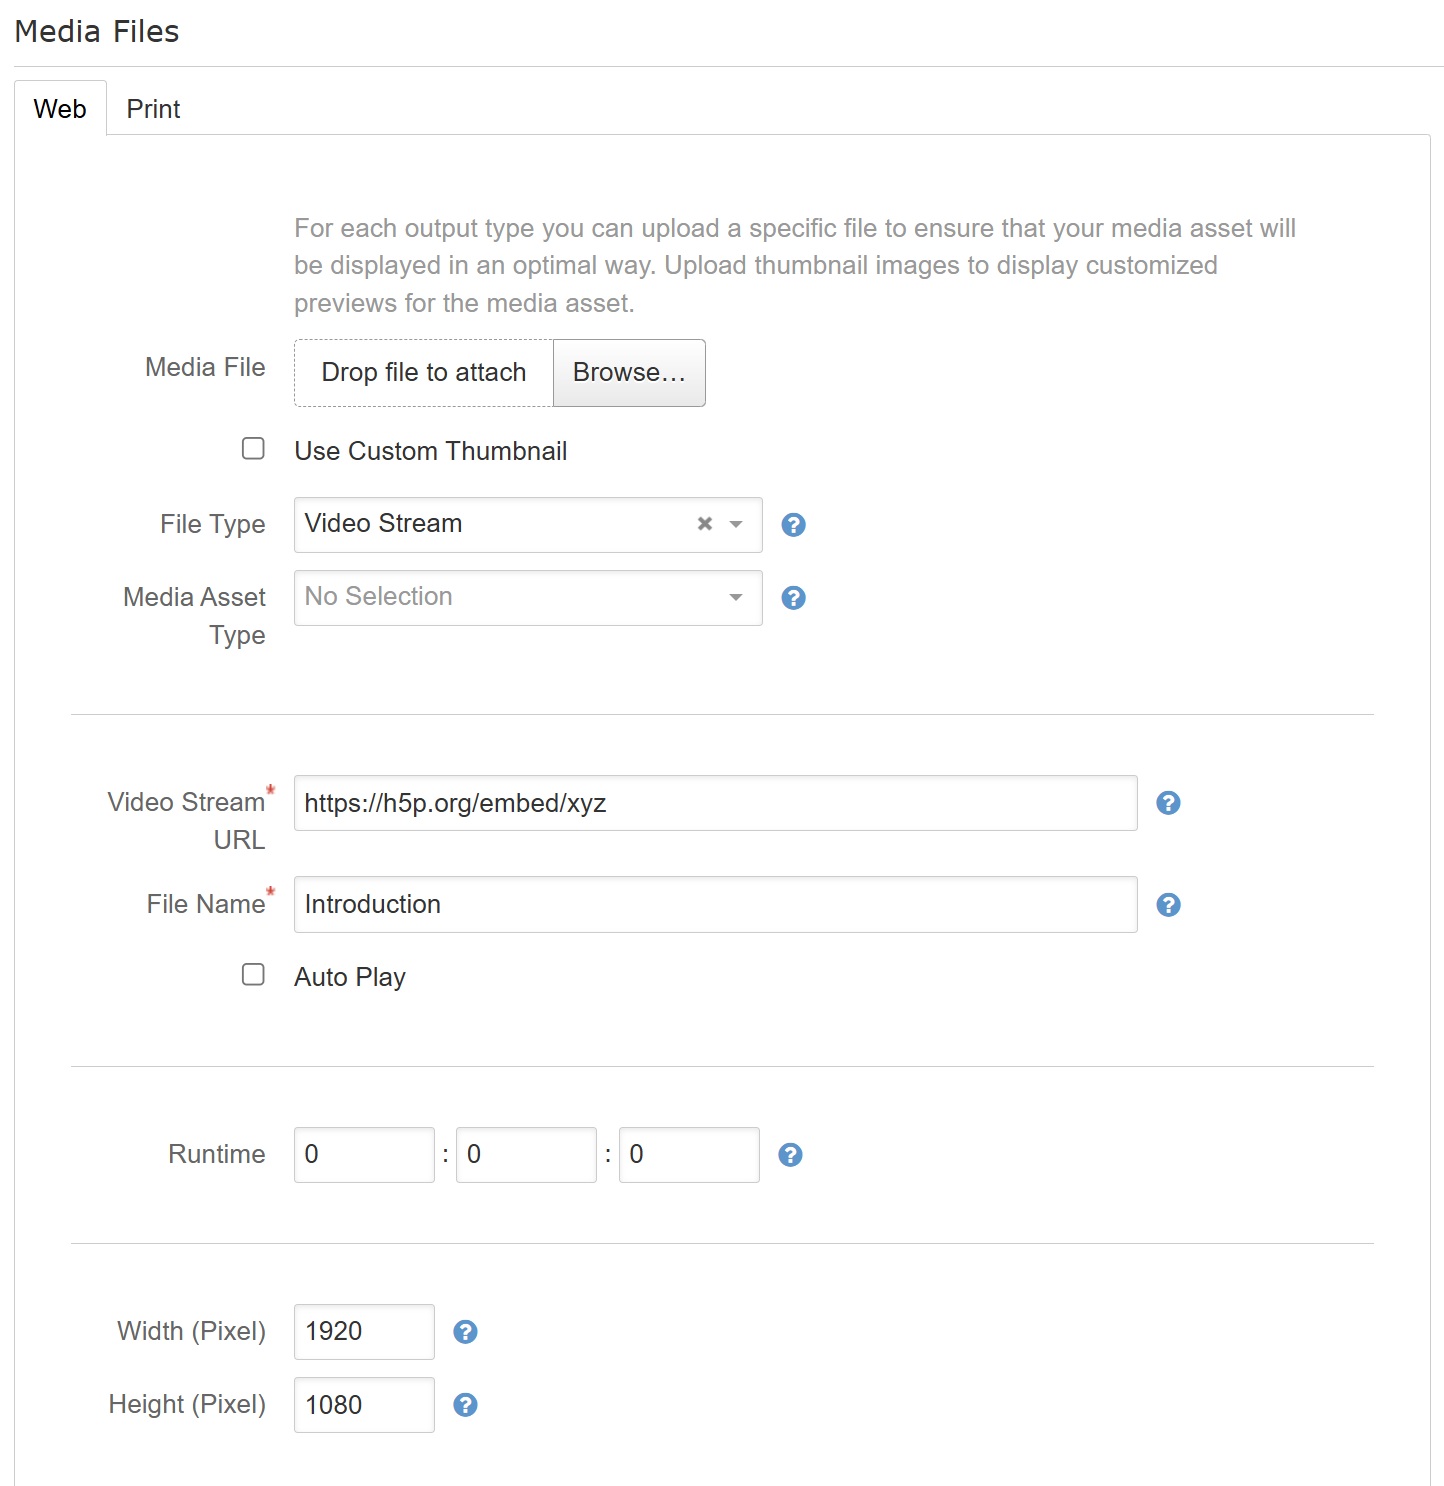Click the Media Asset Type help icon
The image size is (1444, 1486).
click(x=793, y=598)
